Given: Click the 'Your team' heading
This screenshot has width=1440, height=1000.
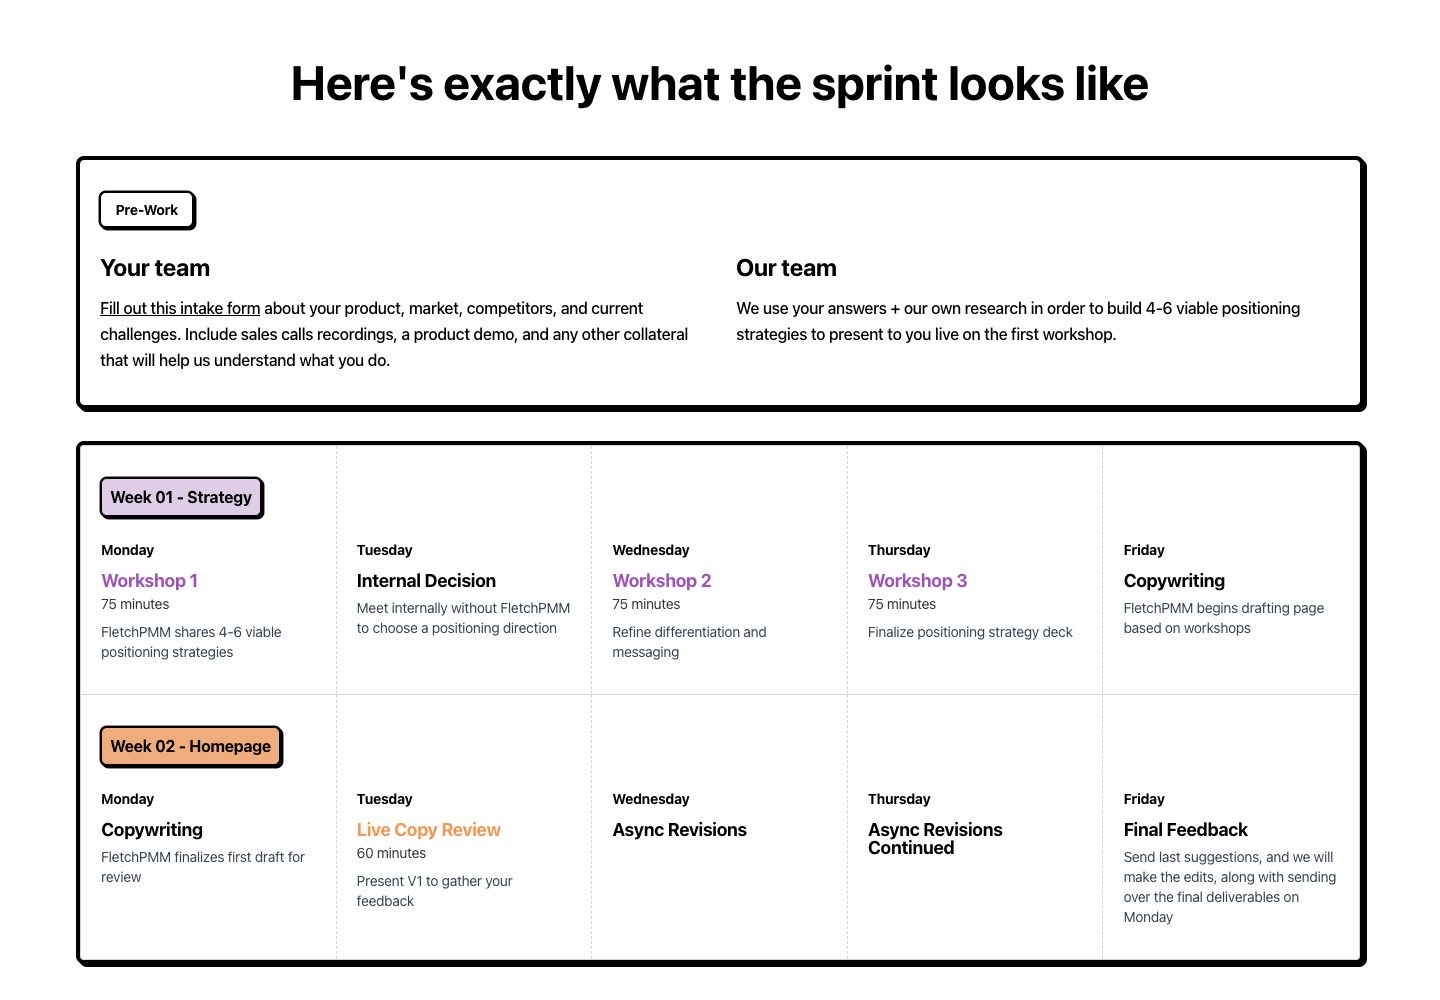Looking at the screenshot, I should 155,268.
